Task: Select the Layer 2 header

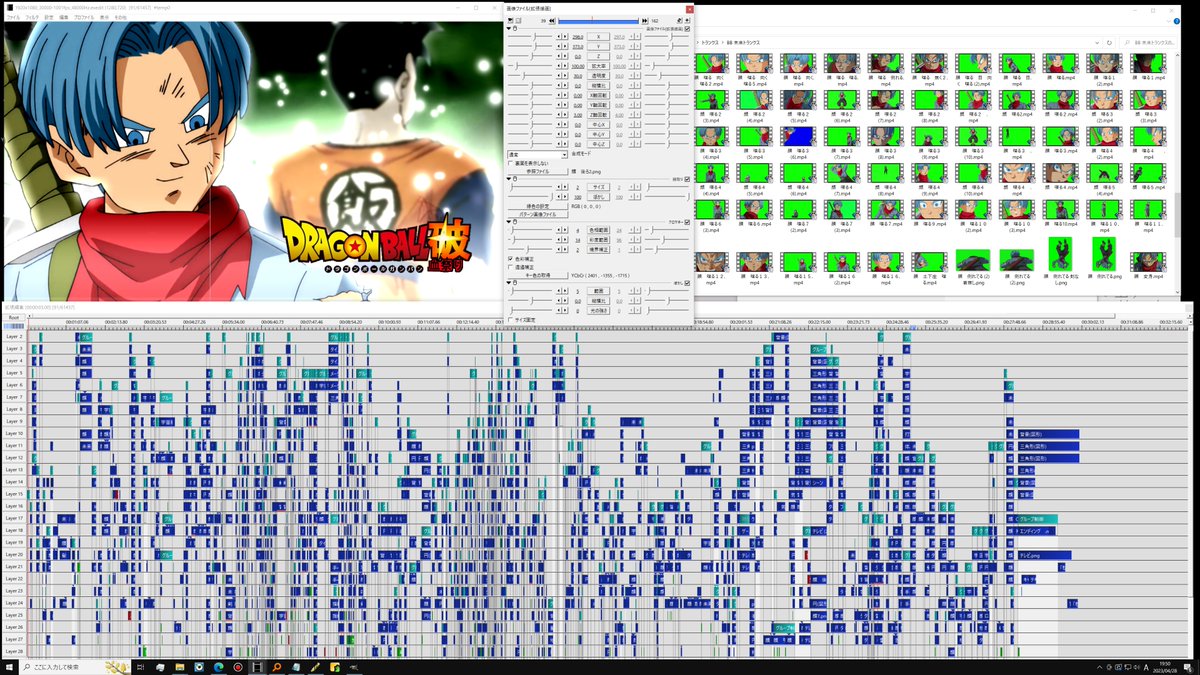Action: pos(15,337)
